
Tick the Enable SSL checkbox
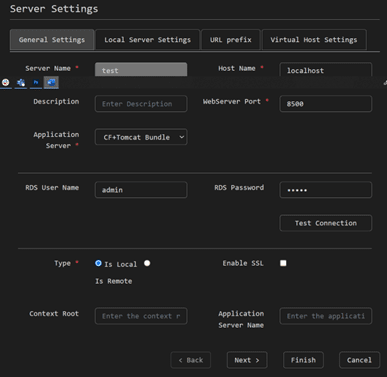click(283, 263)
